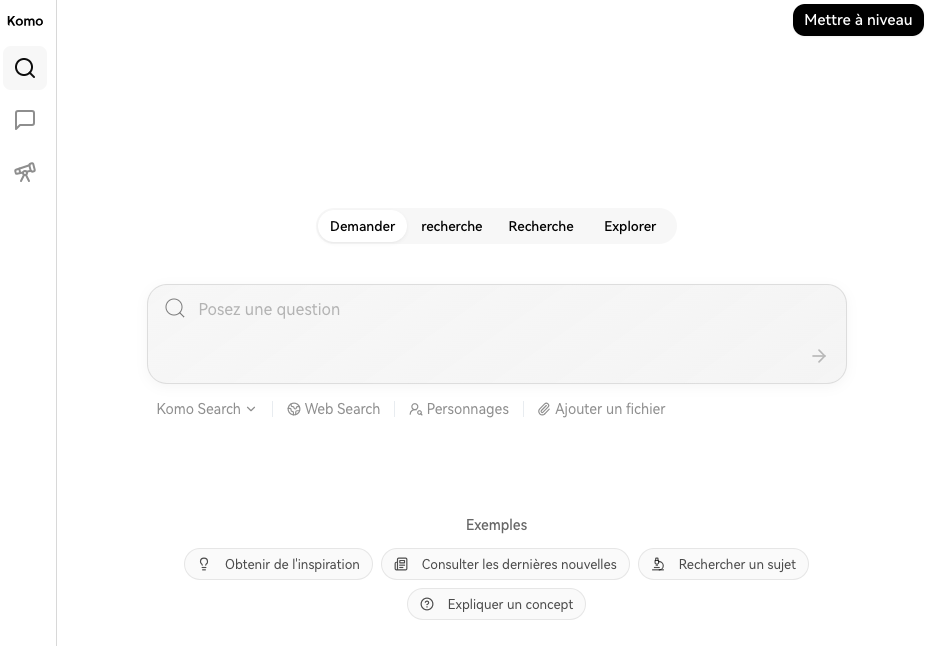
Task: Open the Personnages persona selector
Action: tap(459, 409)
